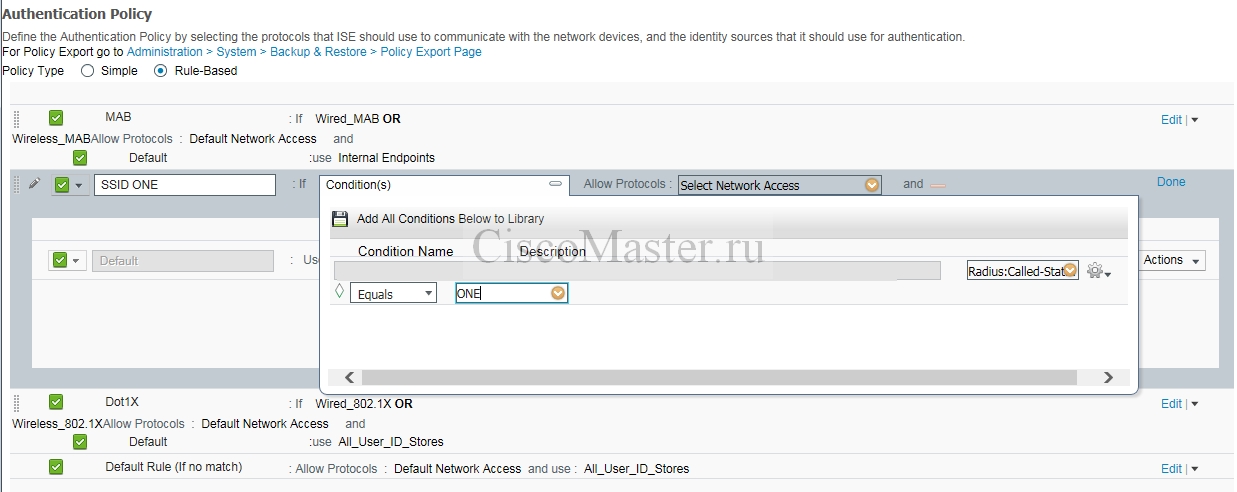Click the orange arrow in the ONE value box

pos(558,293)
